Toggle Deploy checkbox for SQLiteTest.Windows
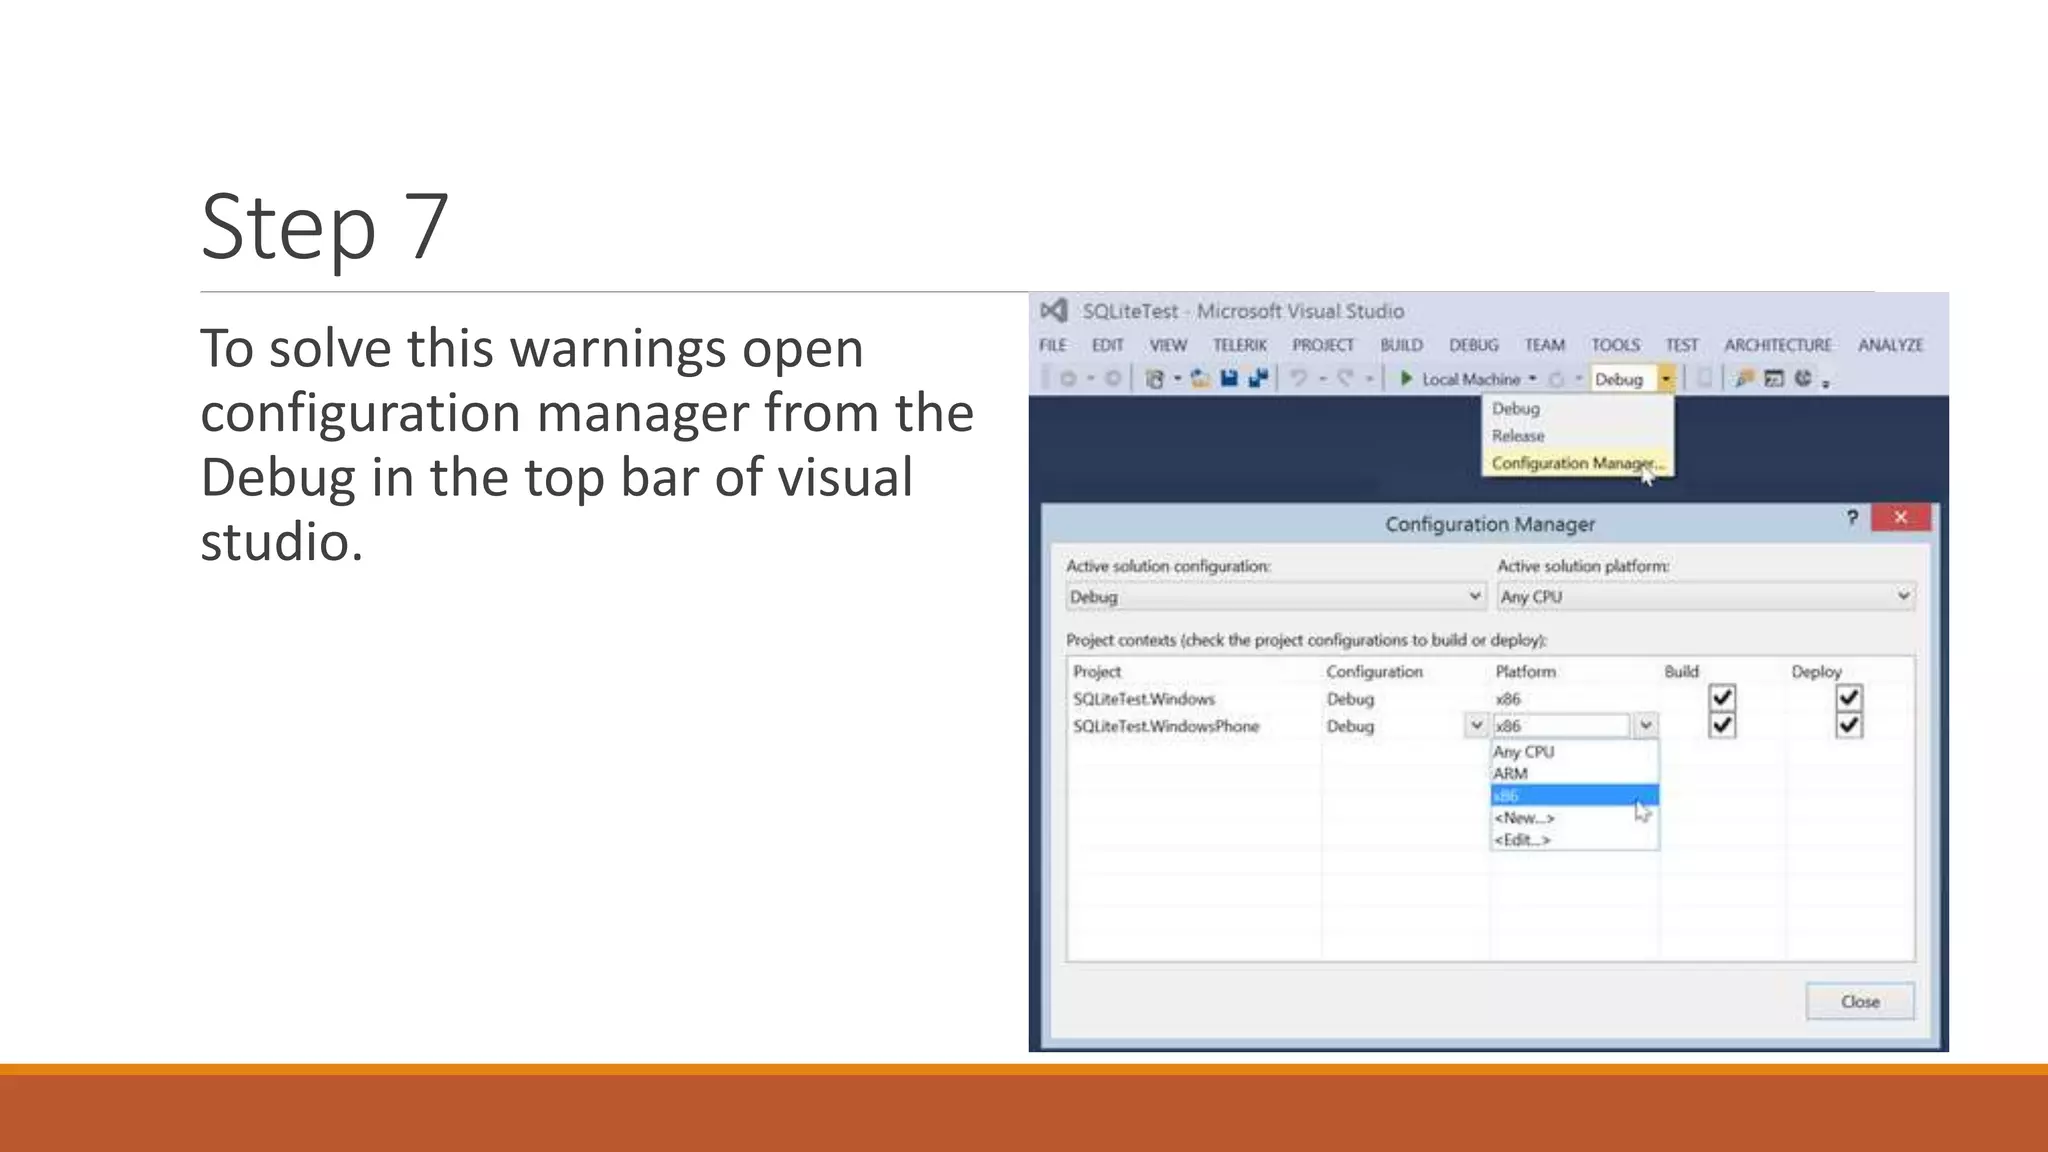 [x=1849, y=697]
